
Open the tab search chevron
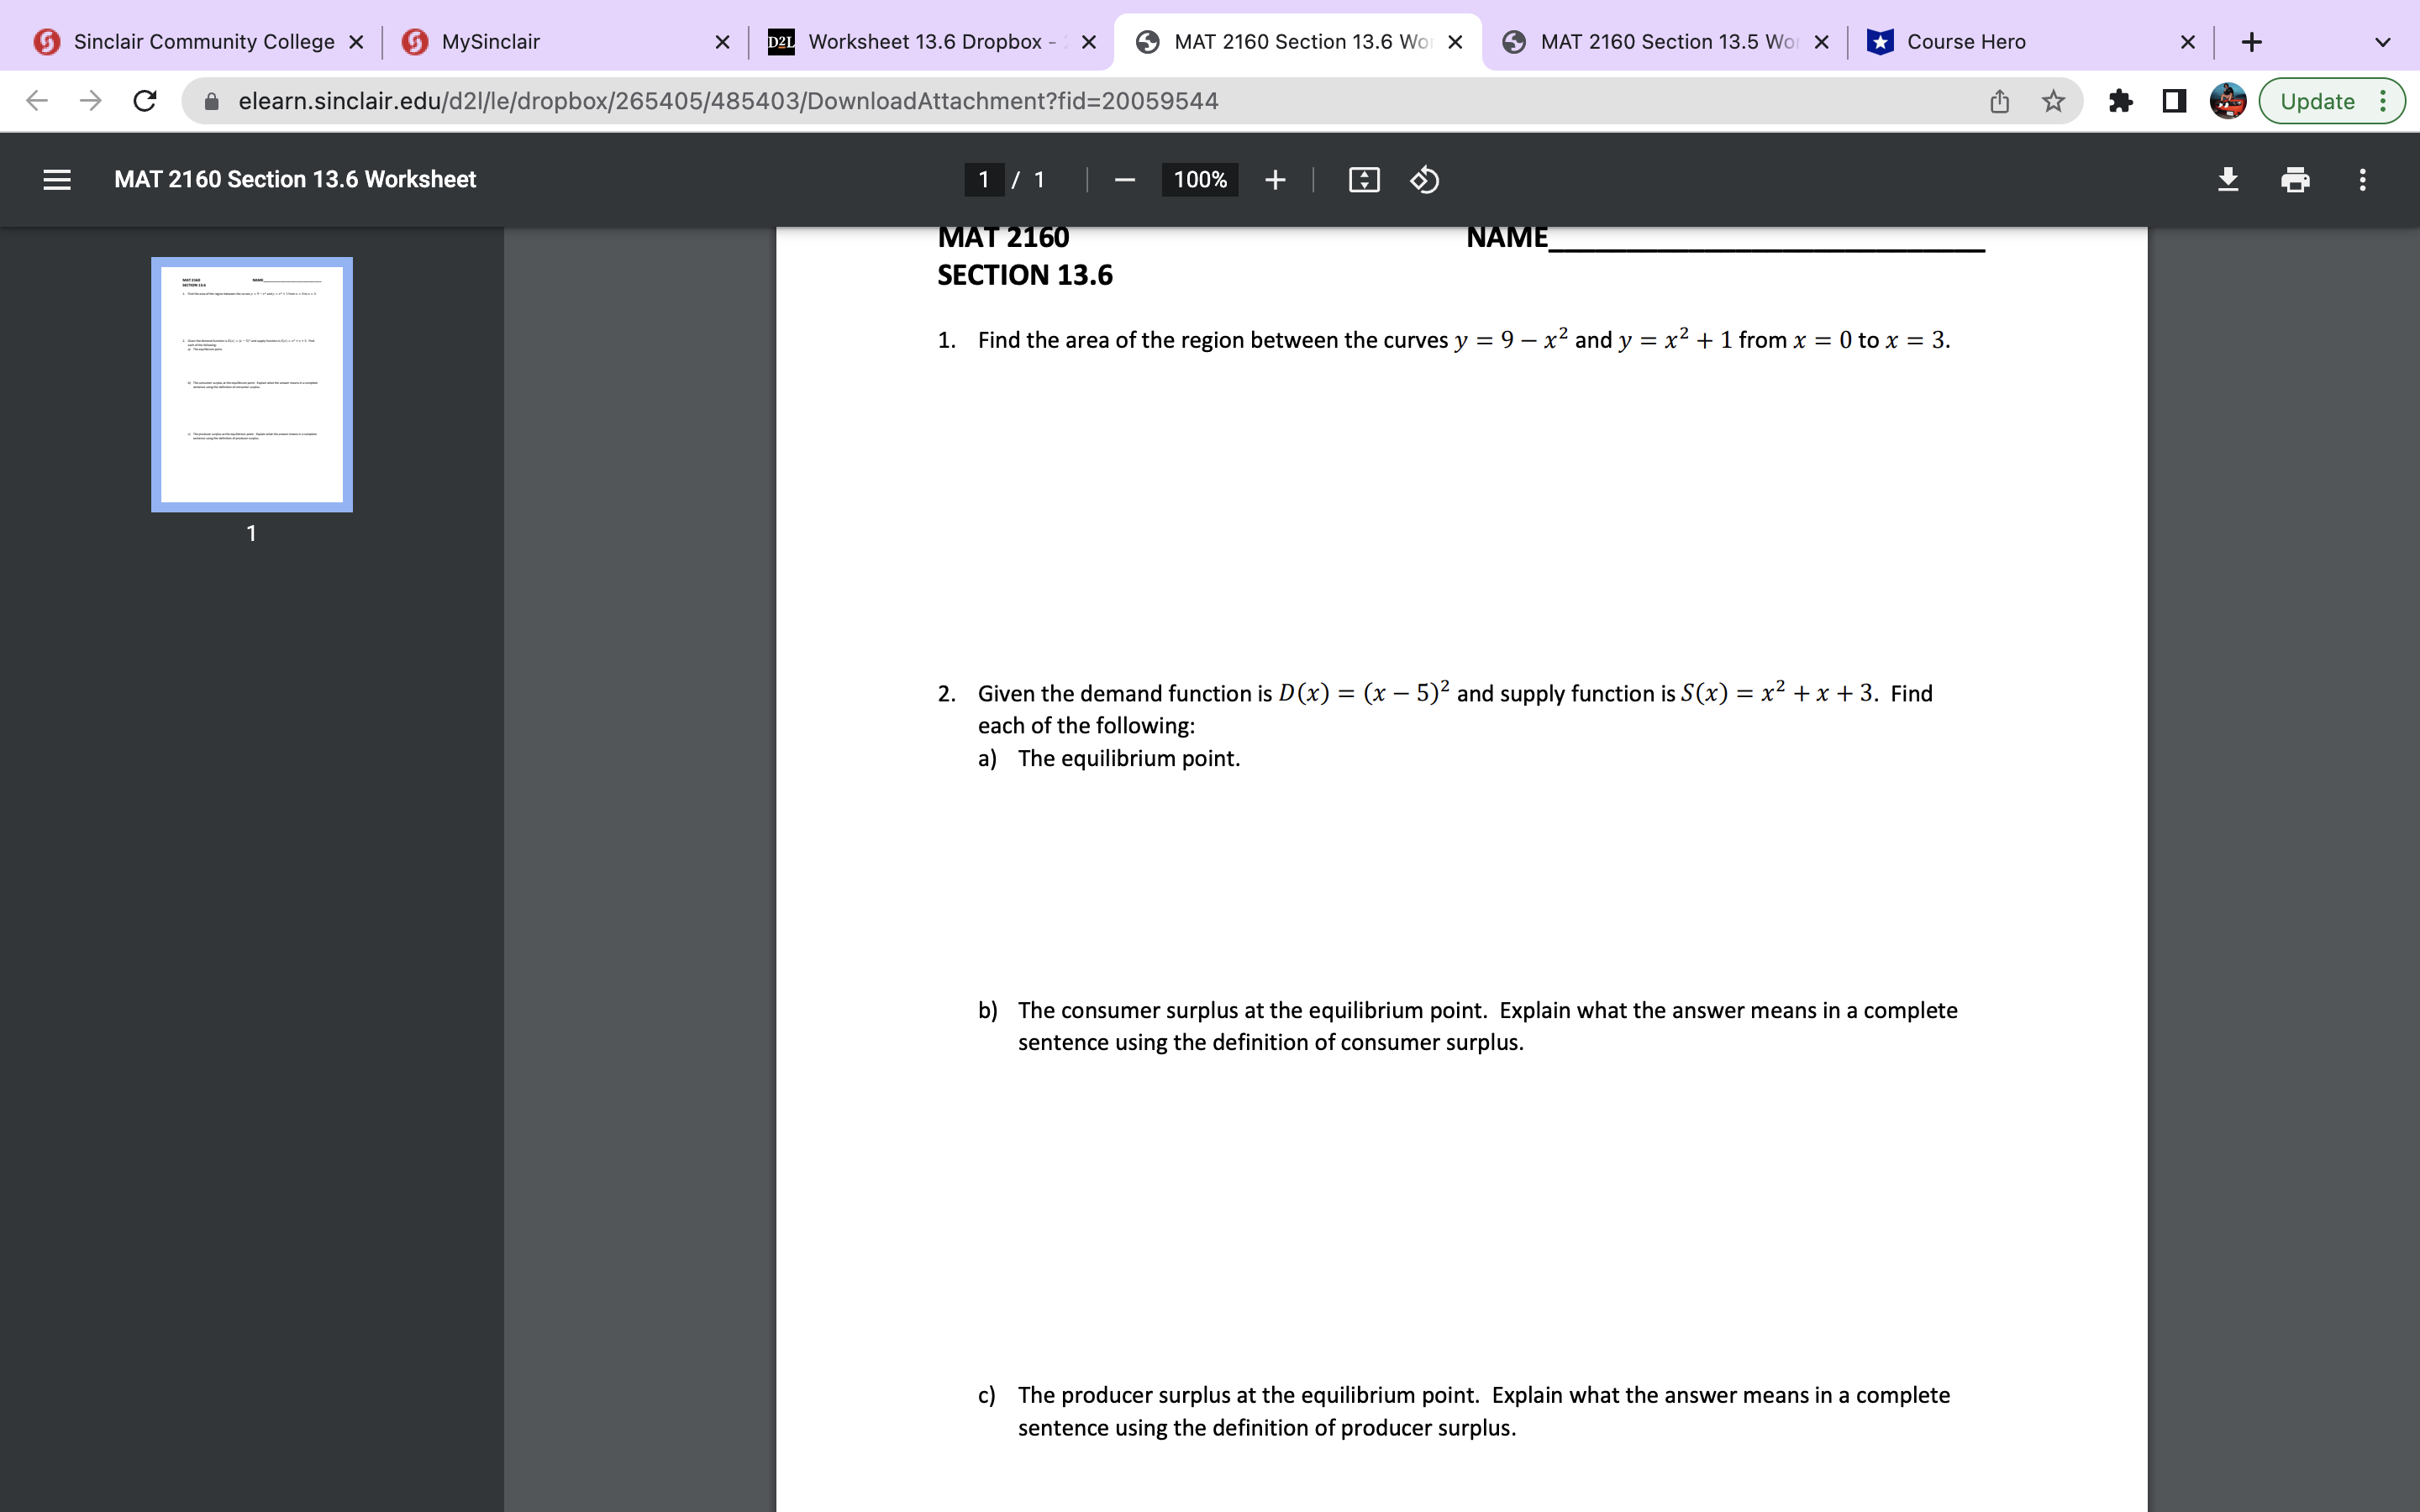tap(2383, 41)
